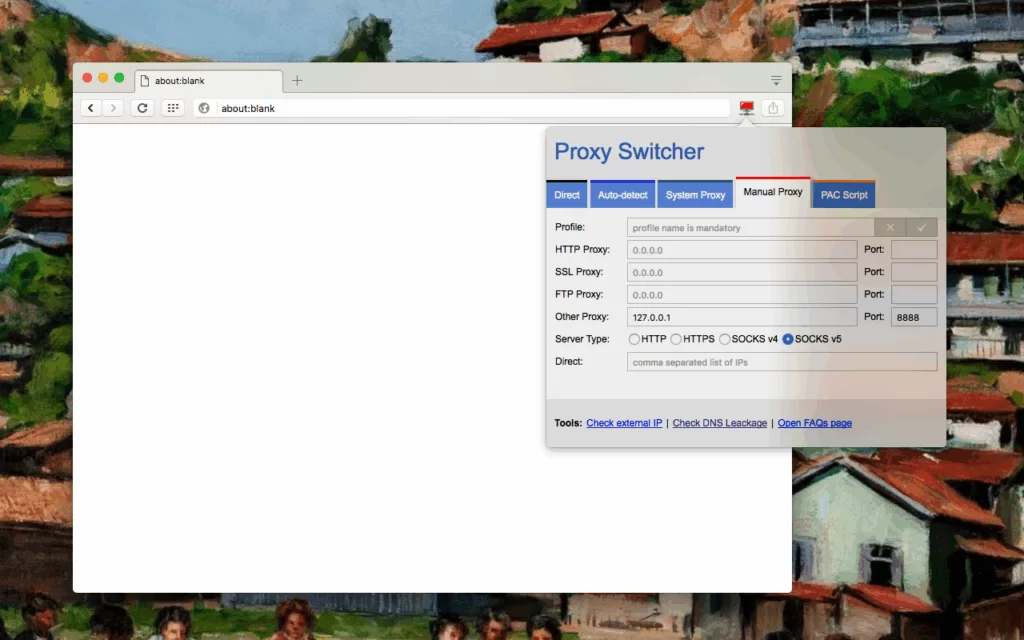Open the Check DNS Leackage link

[x=719, y=423]
